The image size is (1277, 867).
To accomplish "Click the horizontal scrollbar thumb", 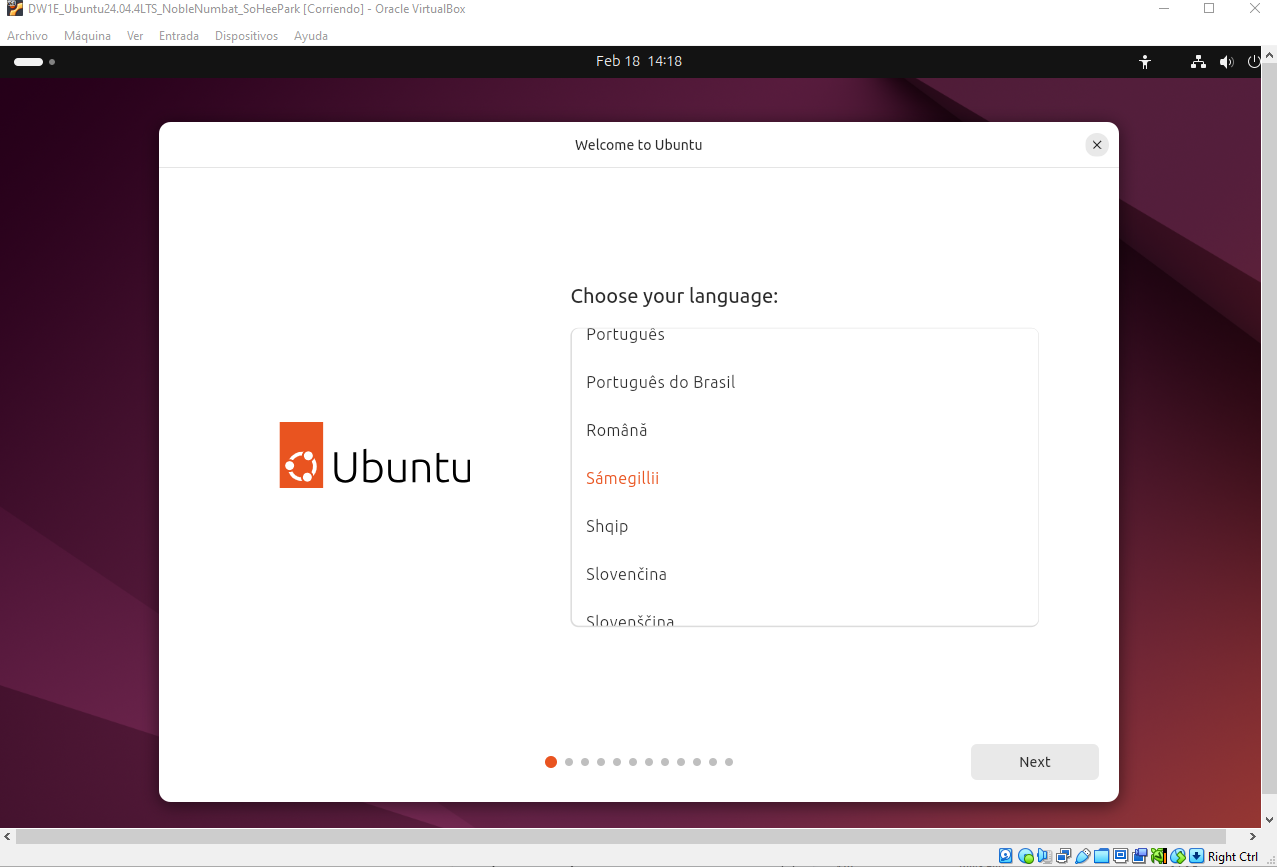I will pos(621,836).
